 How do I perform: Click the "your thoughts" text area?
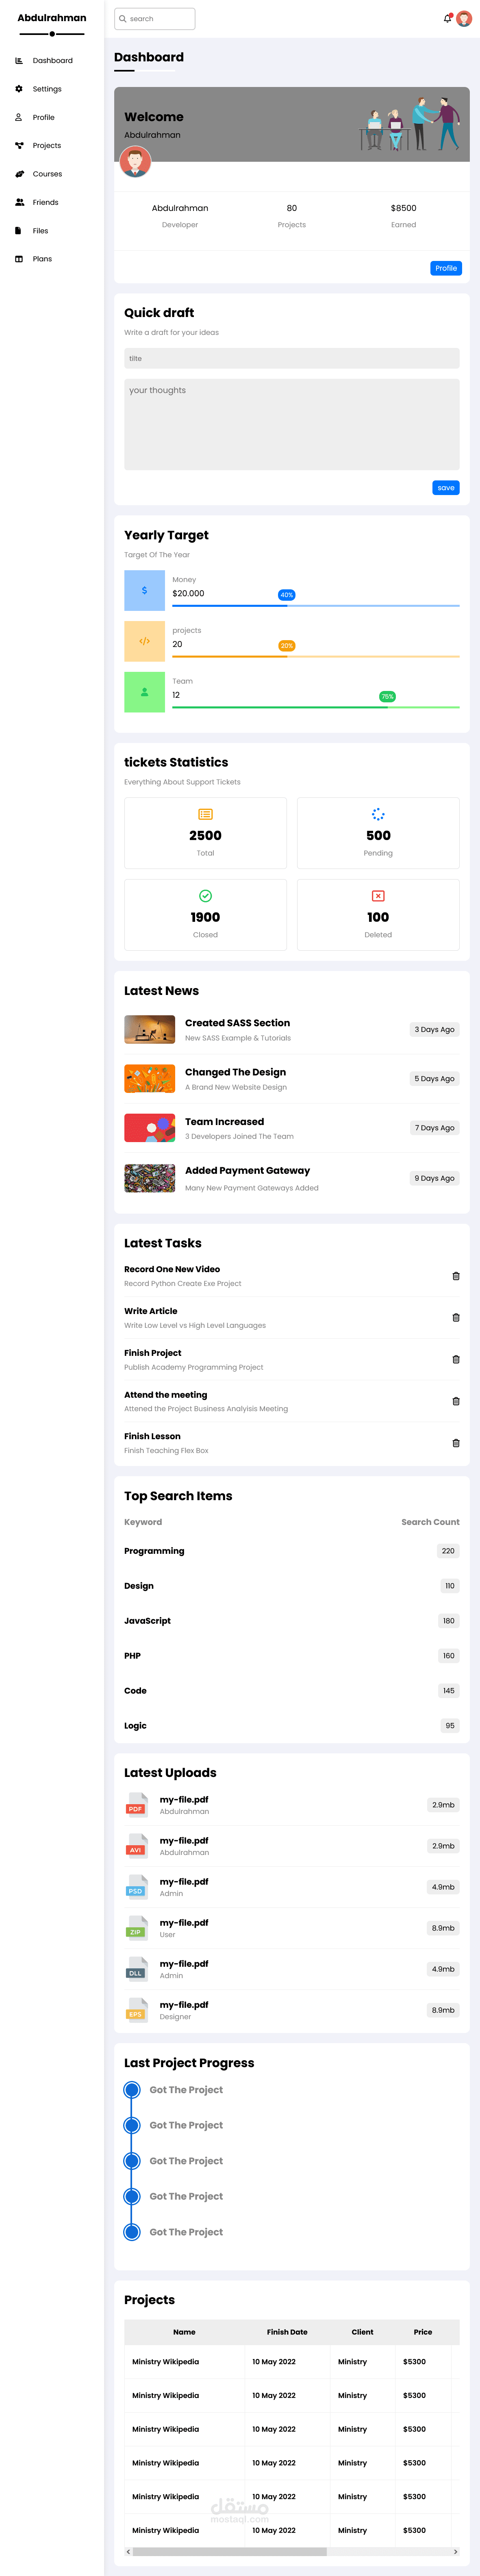(x=291, y=424)
